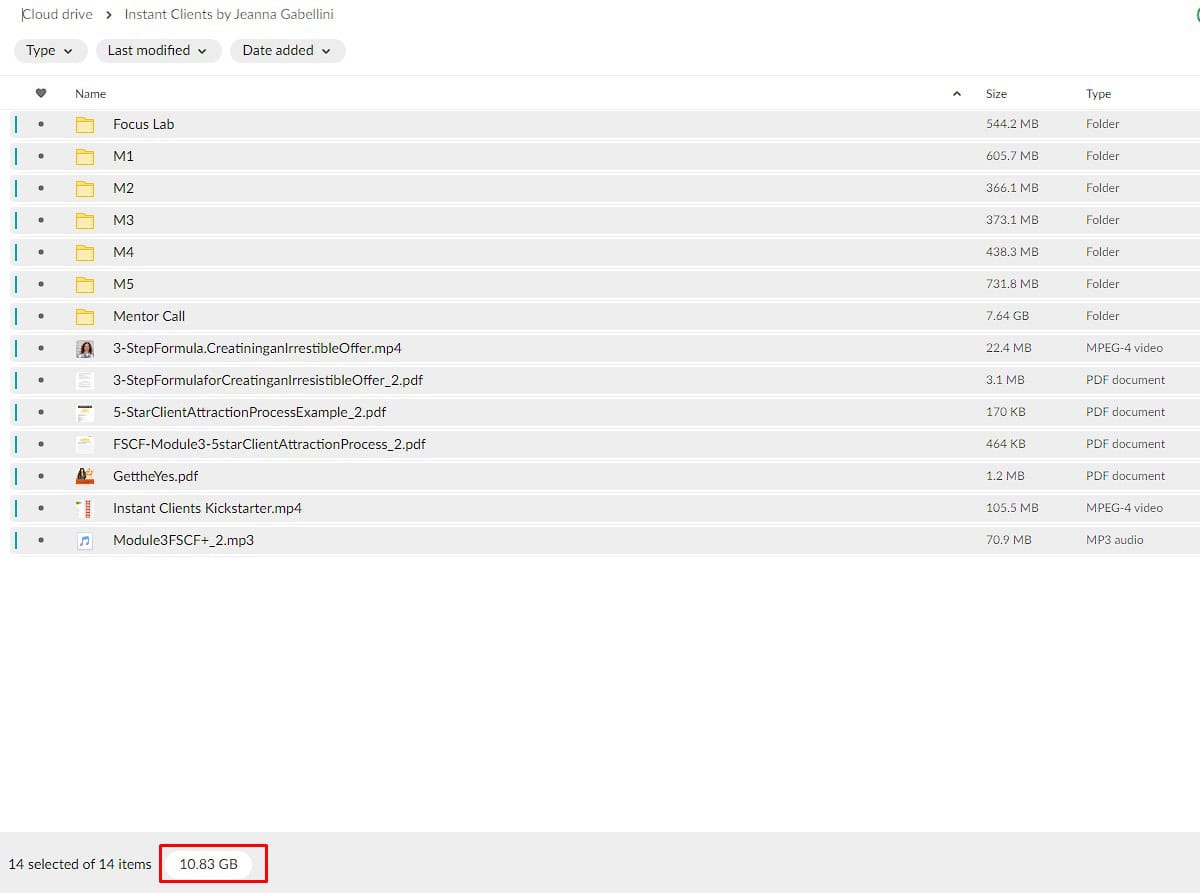The height and width of the screenshot is (893, 1200).
Task: Click the 3-StepFormula mp4 video thumbnail
Action: (x=85, y=348)
